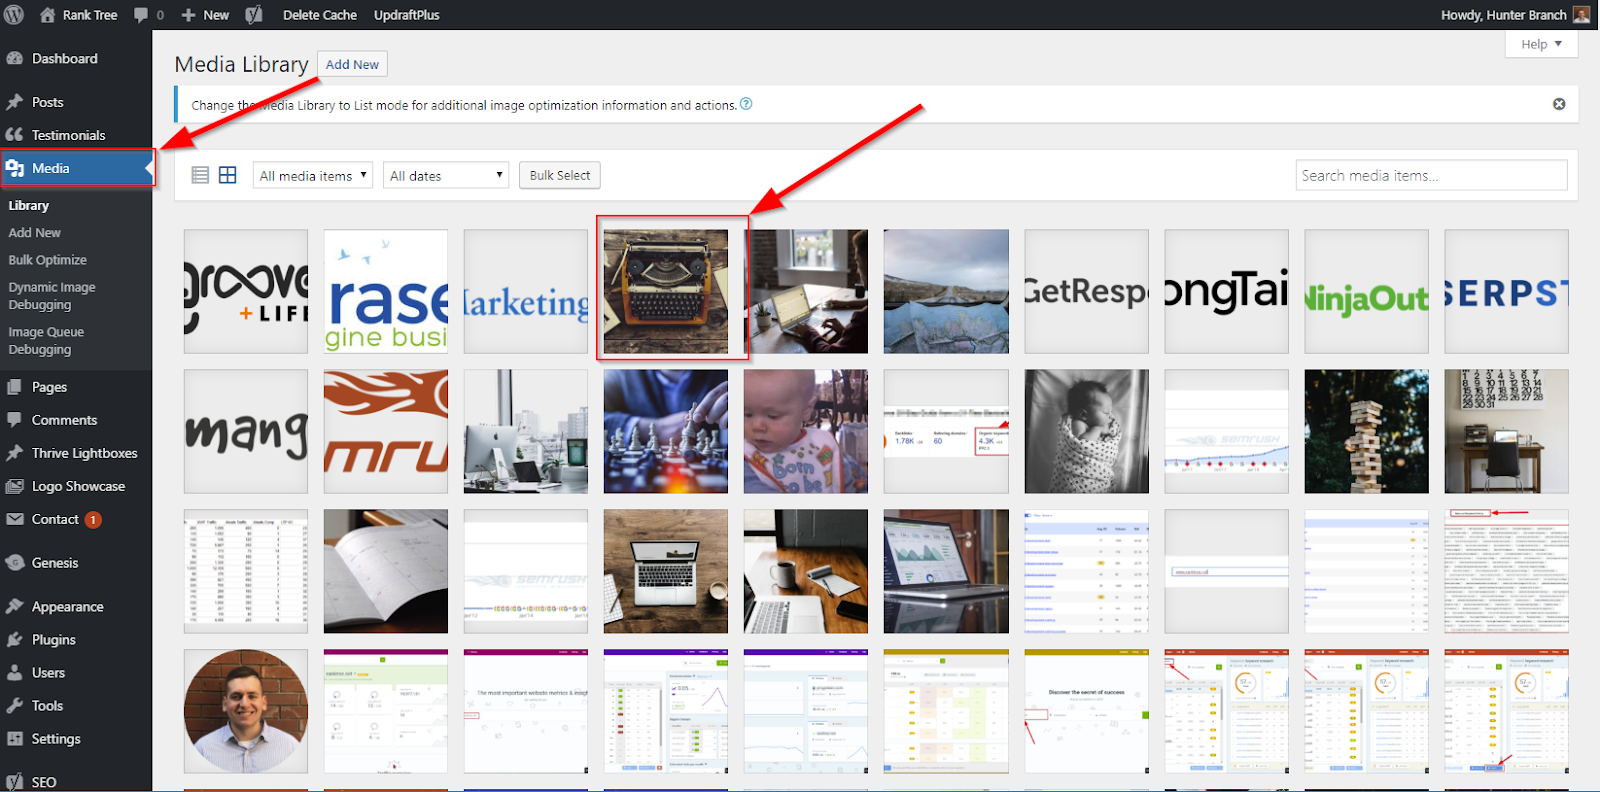Click the Logo Showcase icon
The width and height of the screenshot is (1600, 792).
click(14, 486)
